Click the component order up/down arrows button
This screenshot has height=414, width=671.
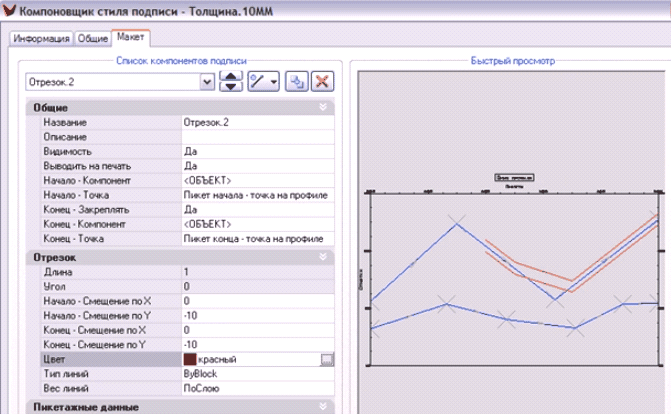pos(232,82)
